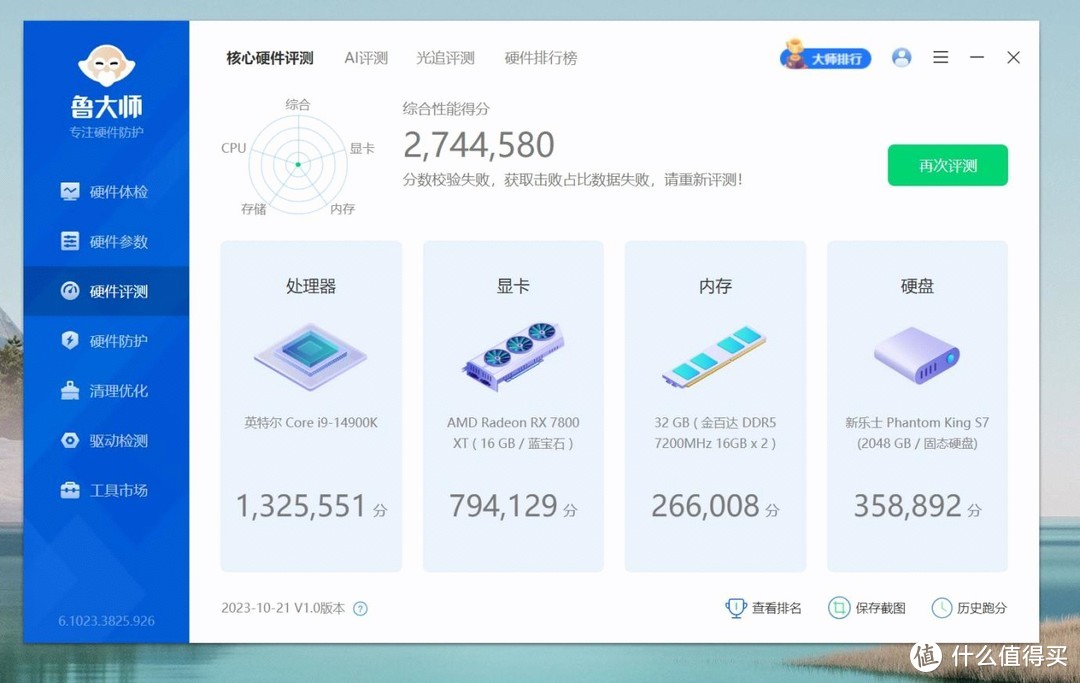The height and width of the screenshot is (683, 1080).
Task: Click the processor score 1,325,551
Action: pos(300,506)
